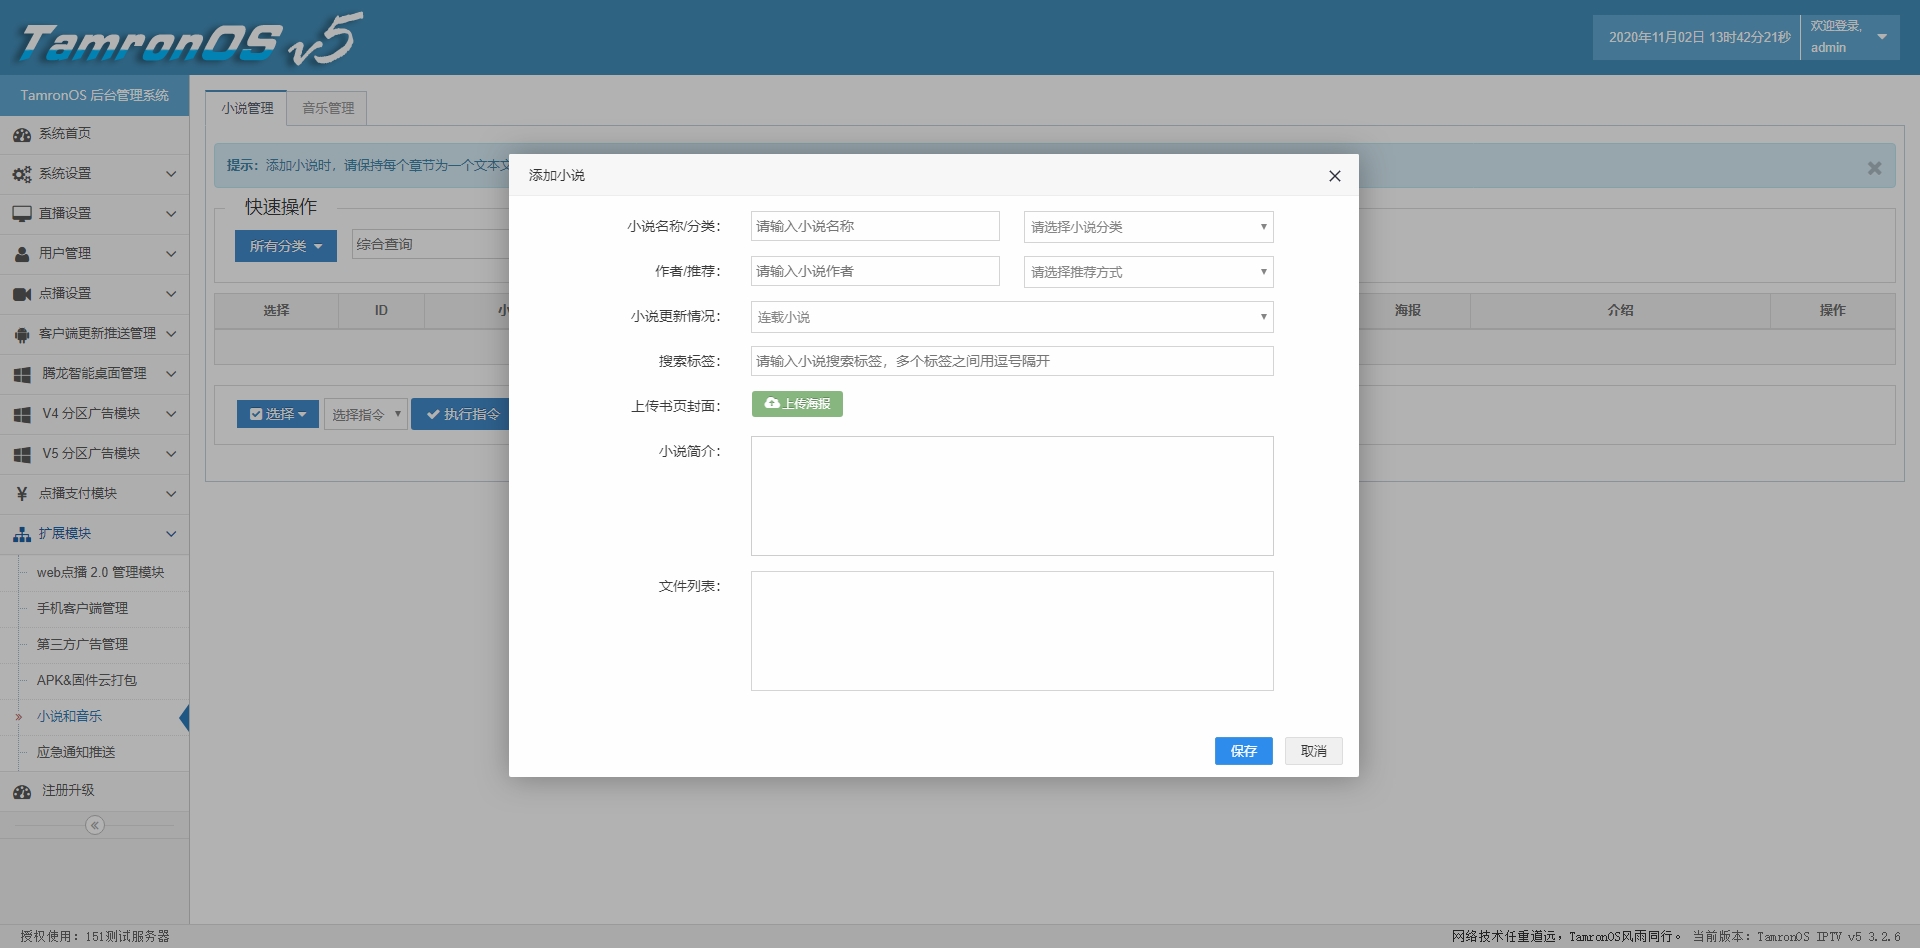This screenshot has width=1920, height=948.
Task: Click the yen icon beside 点播支付模块
Action: tap(22, 494)
